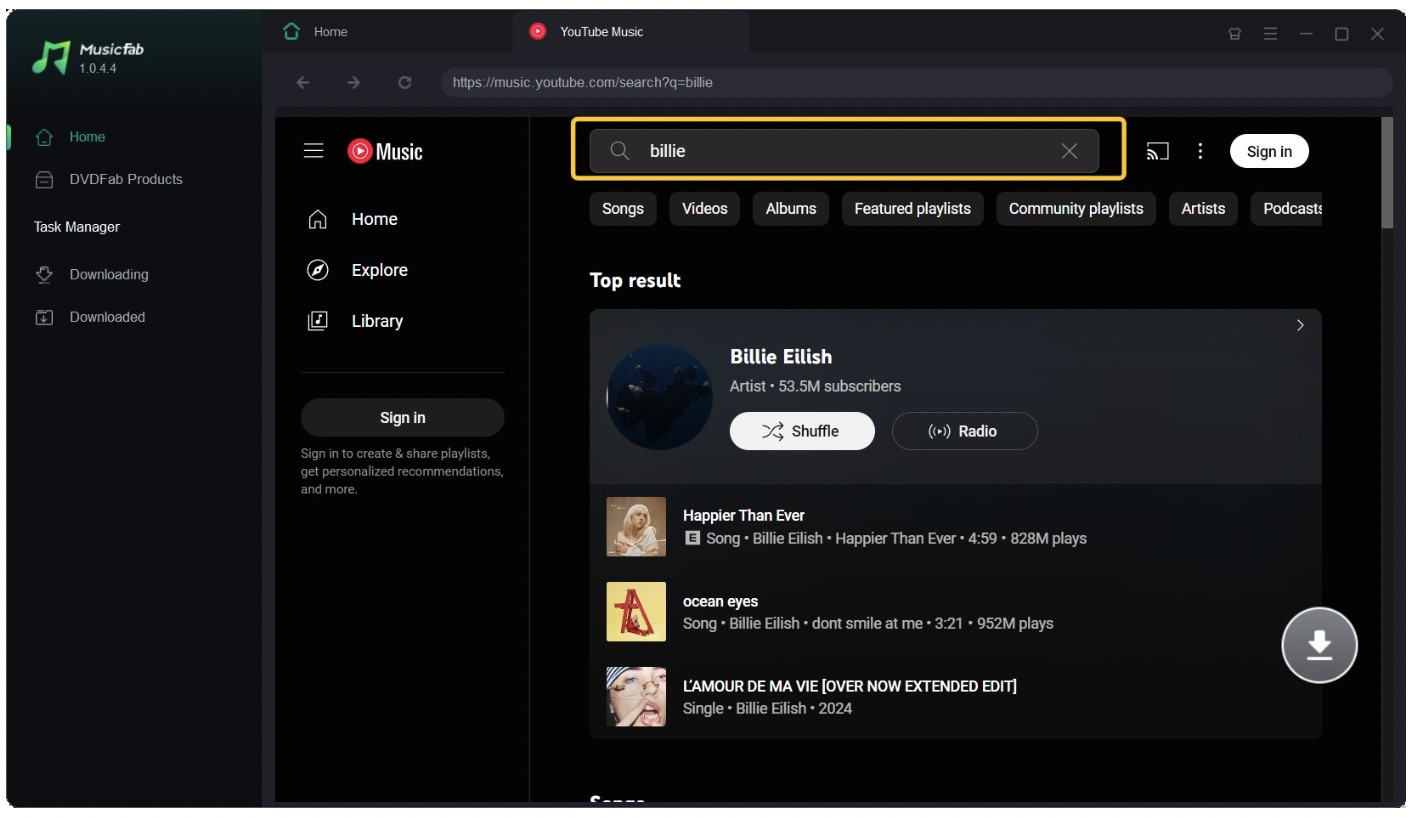Click the Cast to device icon
The width and height of the screenshot is (1416, 818).
1157,151
